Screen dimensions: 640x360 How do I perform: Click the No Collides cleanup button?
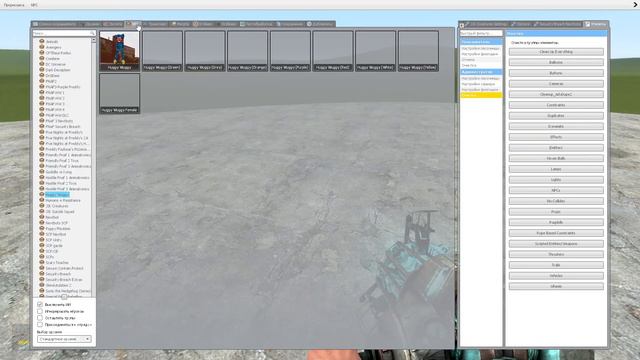[556, 201]
